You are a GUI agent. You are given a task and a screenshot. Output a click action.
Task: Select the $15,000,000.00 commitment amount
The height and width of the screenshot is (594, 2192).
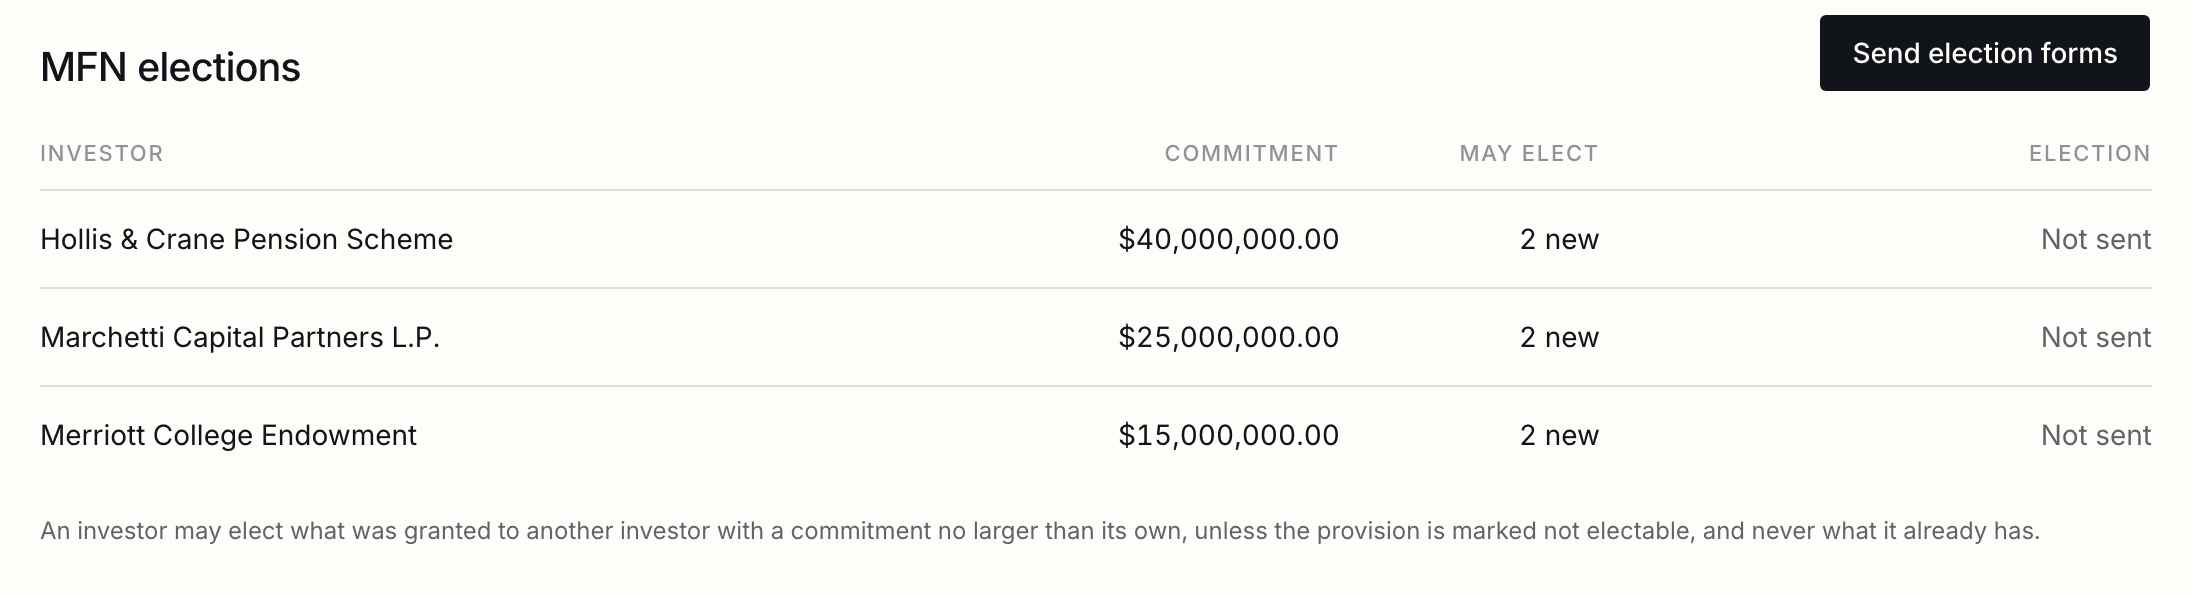tap(1229, 435)
